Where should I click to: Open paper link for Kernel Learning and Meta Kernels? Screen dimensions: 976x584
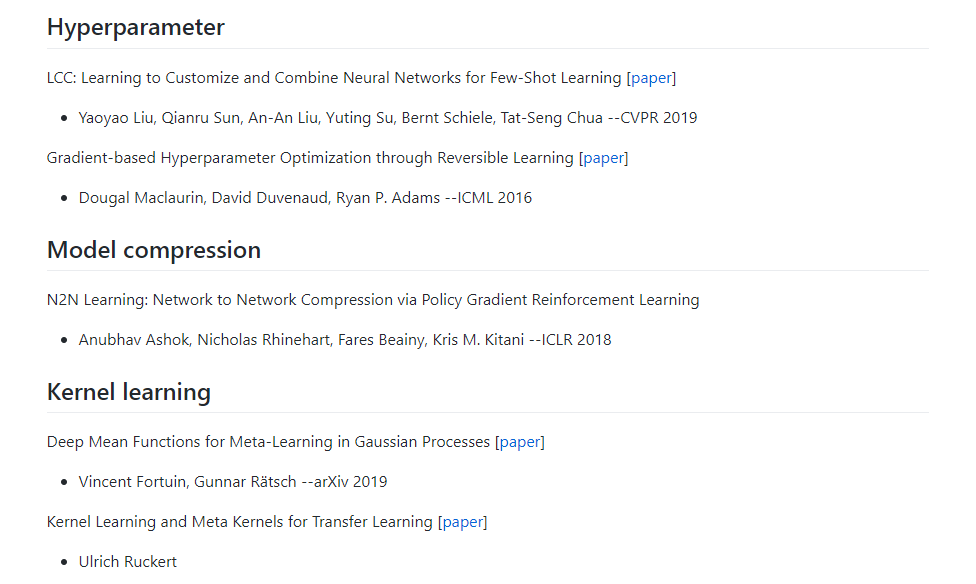coord(462,522)
